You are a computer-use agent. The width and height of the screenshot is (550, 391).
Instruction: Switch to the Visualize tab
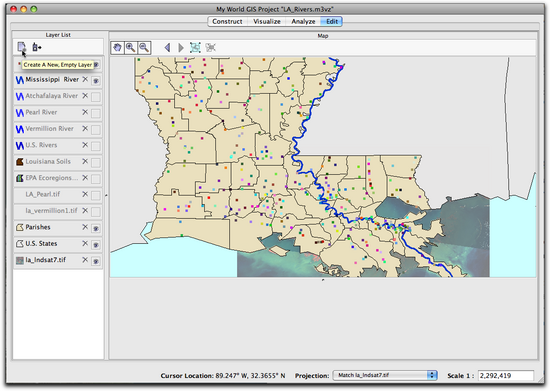click(267, 21)
